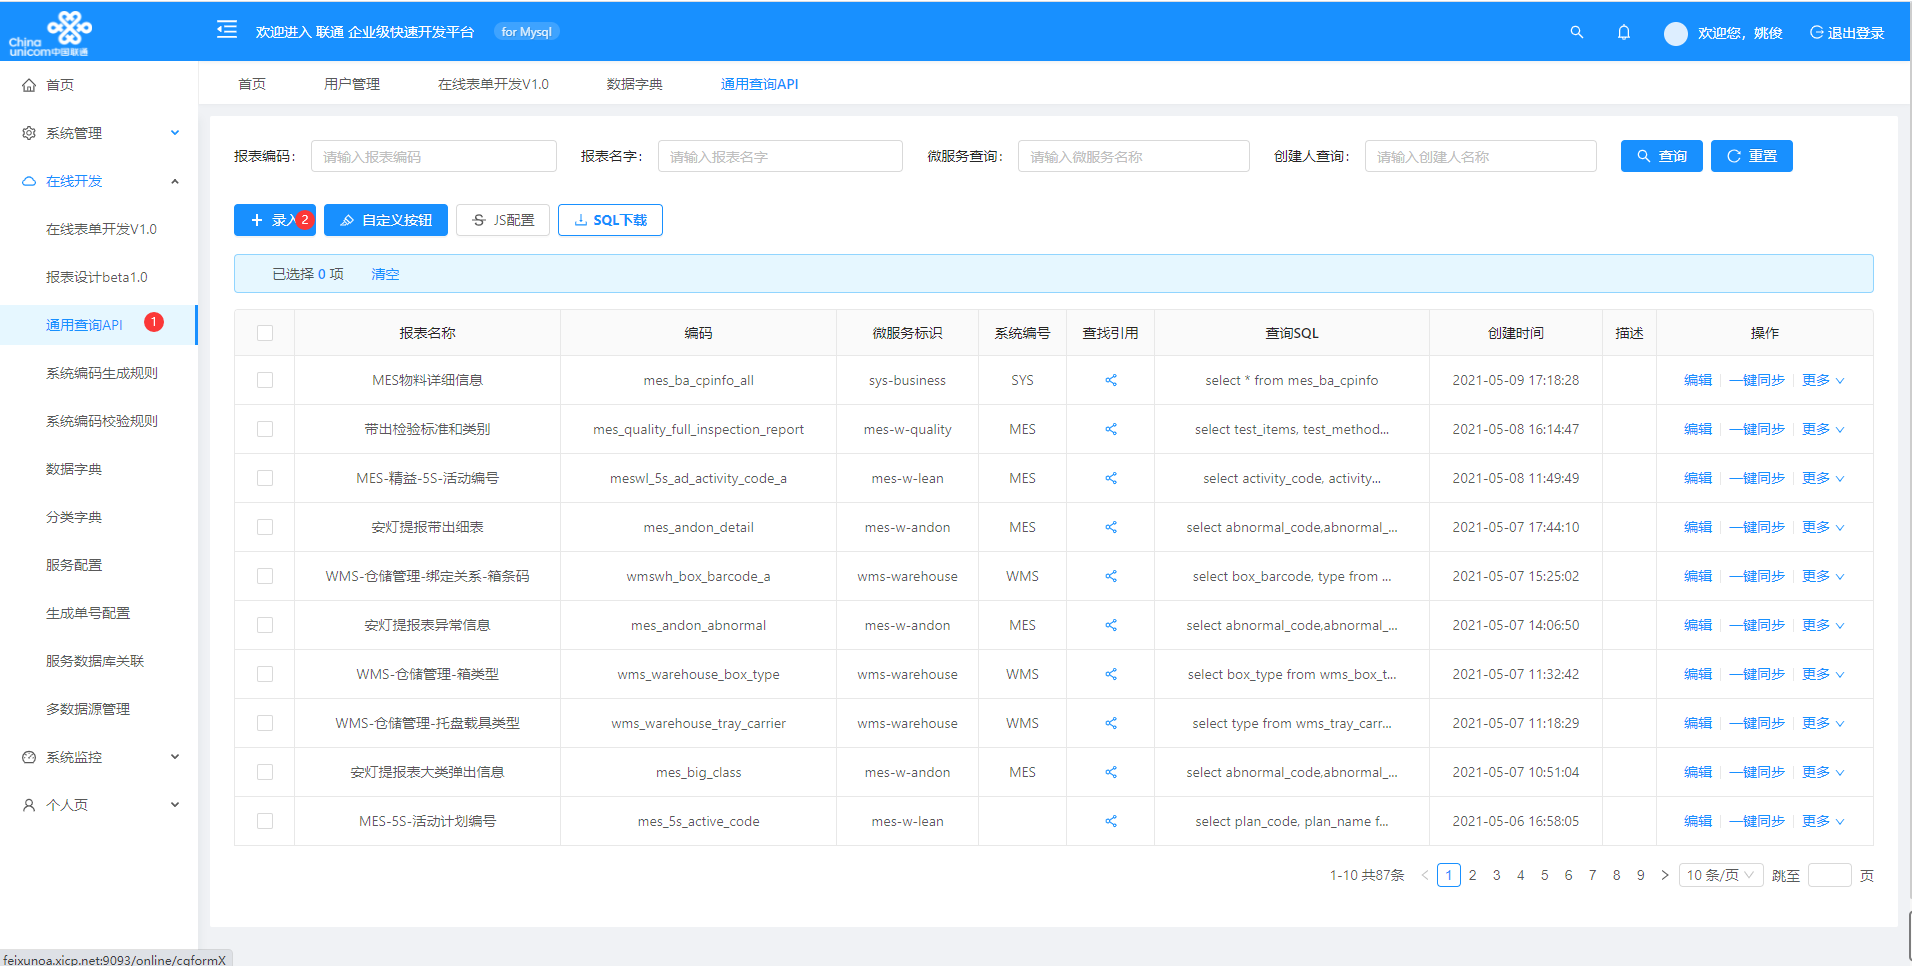1912x966 pixels.
Task: Open reference share icon for wms_warehouse_tray_carrier
Action: click(1110, 723)
